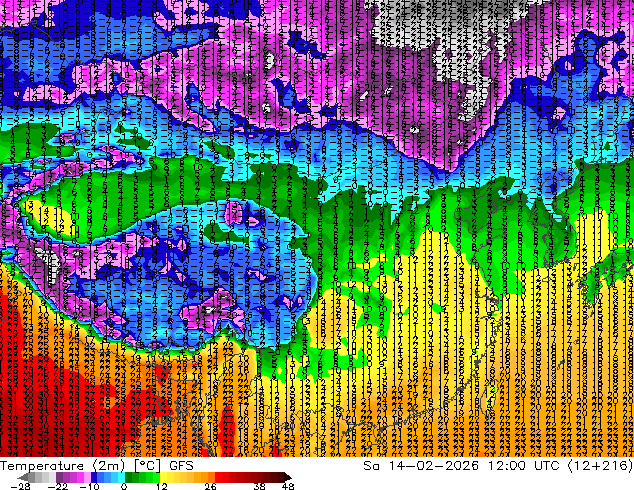Click the "GFS" model name
634x490 pixels.
(x=181, y=466)
